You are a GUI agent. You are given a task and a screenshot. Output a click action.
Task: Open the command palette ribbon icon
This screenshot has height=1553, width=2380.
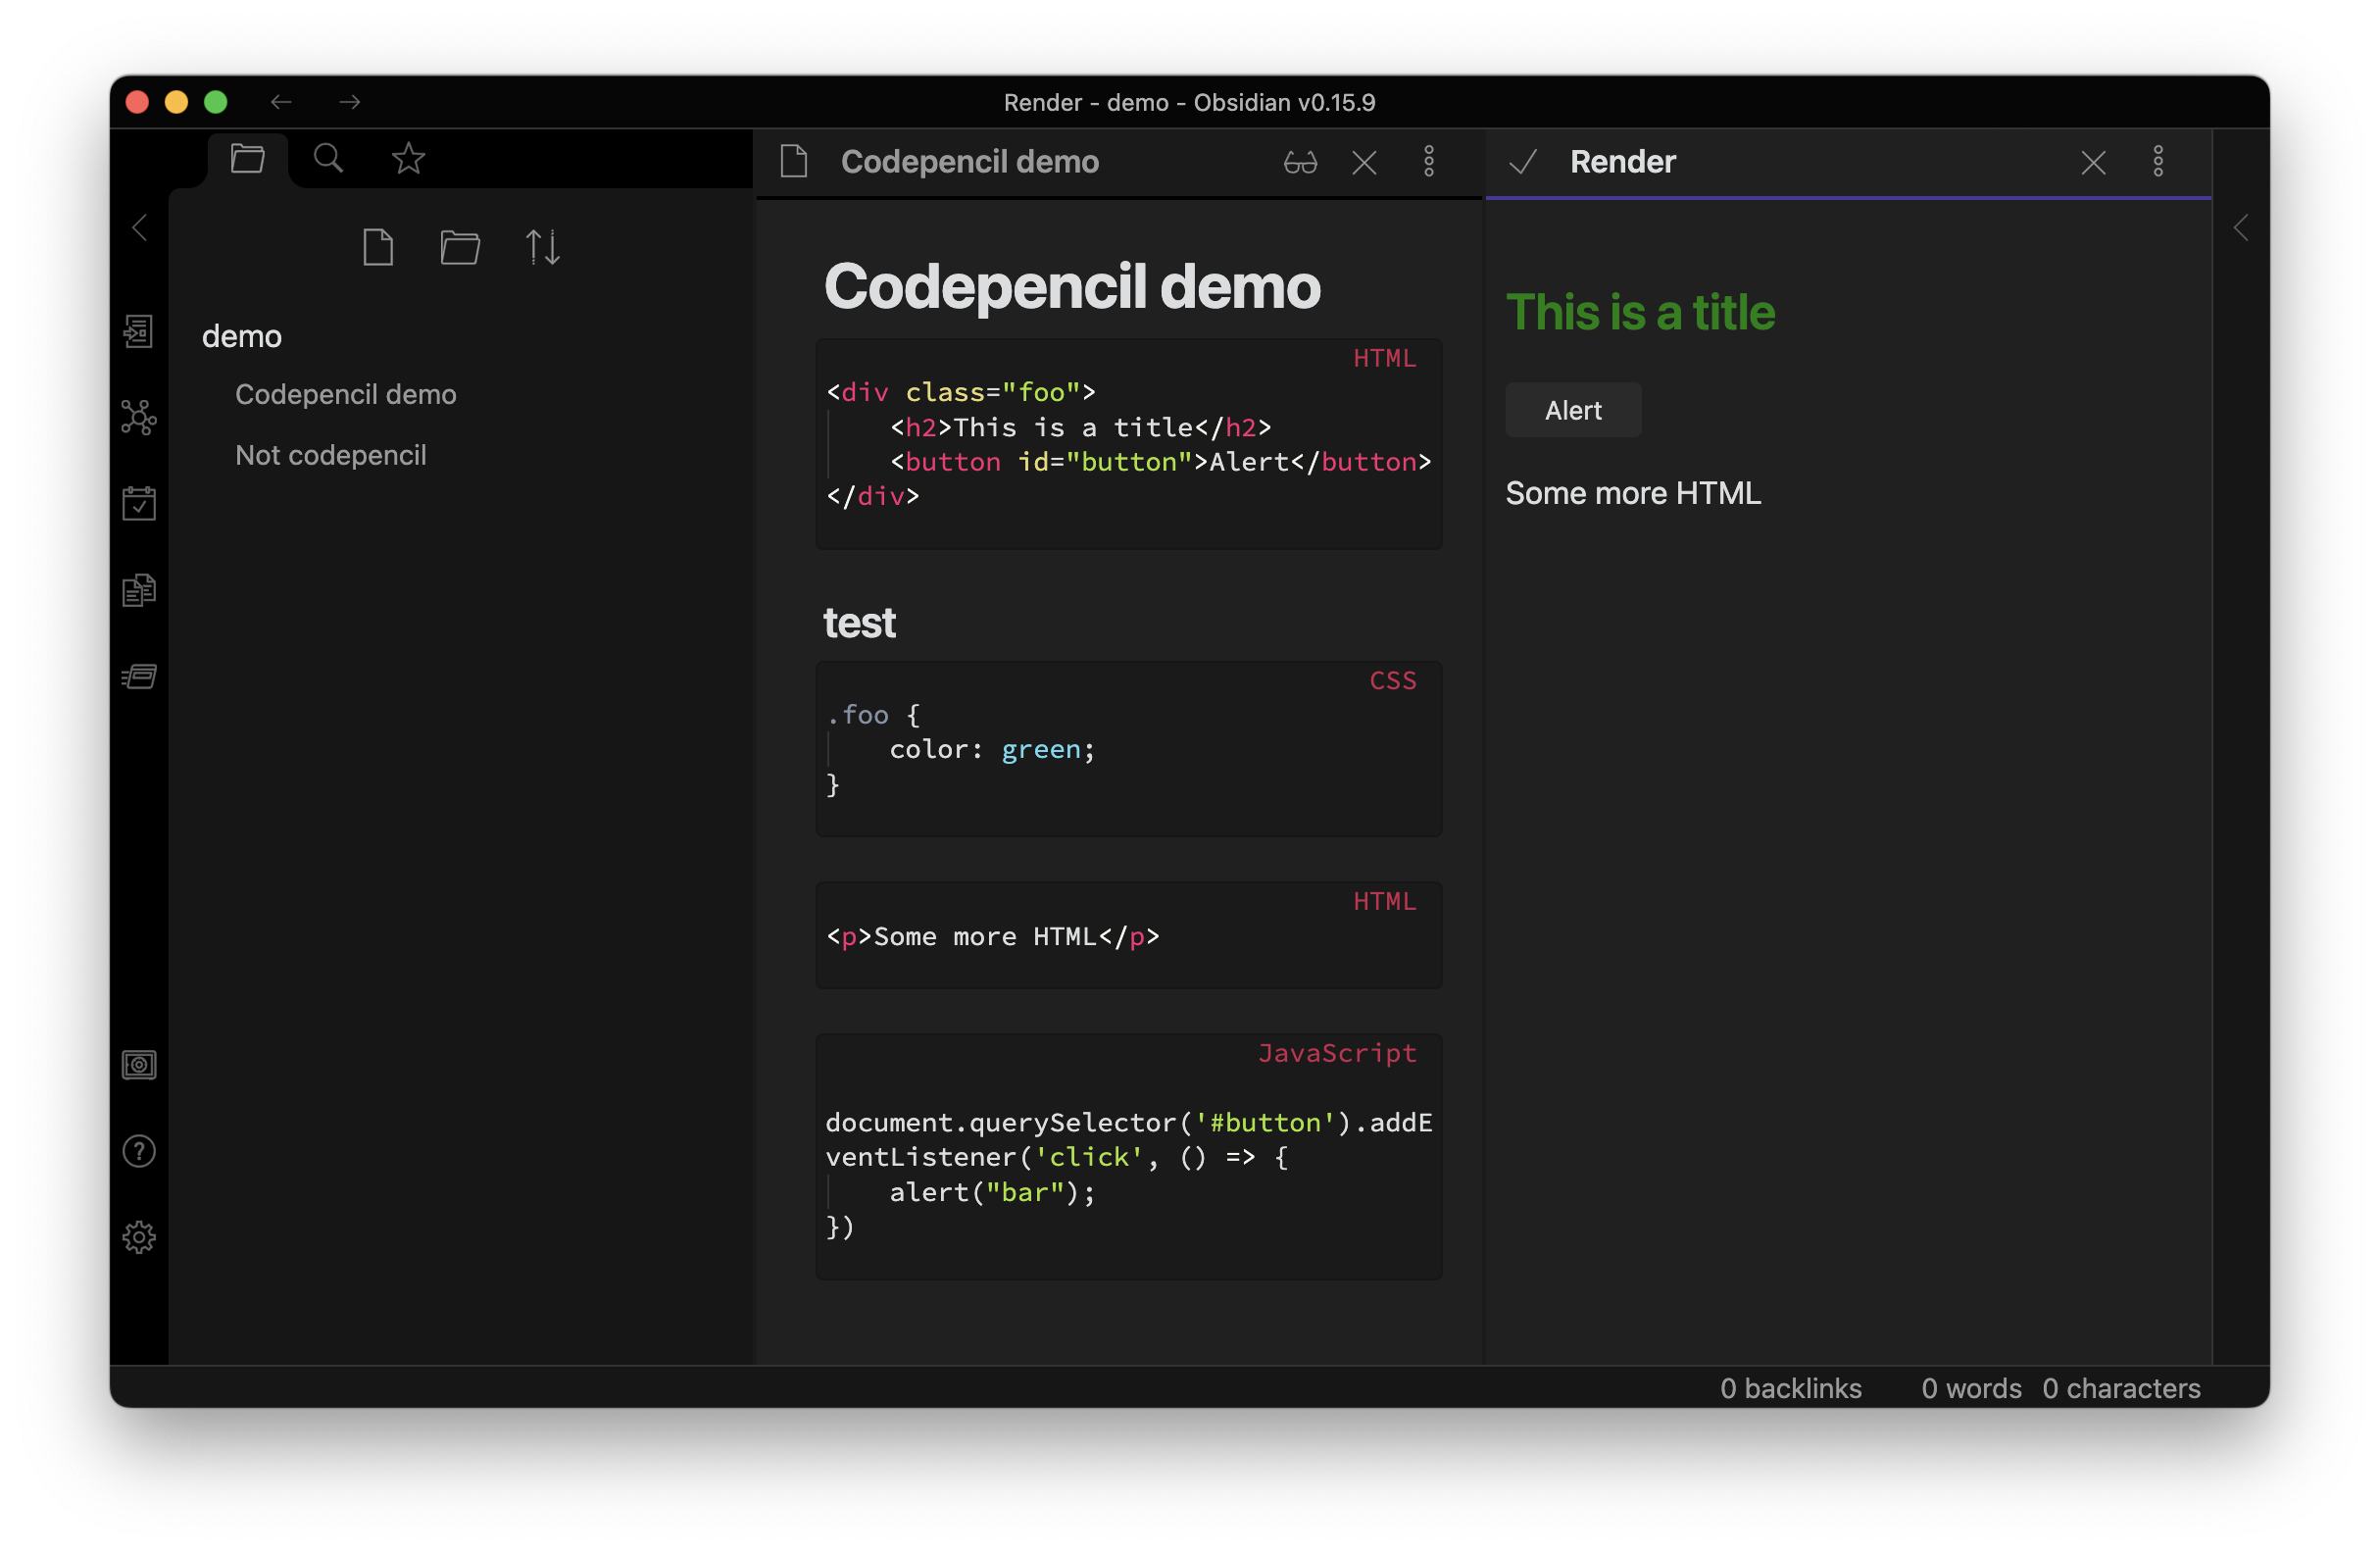(x=139, y=677)
